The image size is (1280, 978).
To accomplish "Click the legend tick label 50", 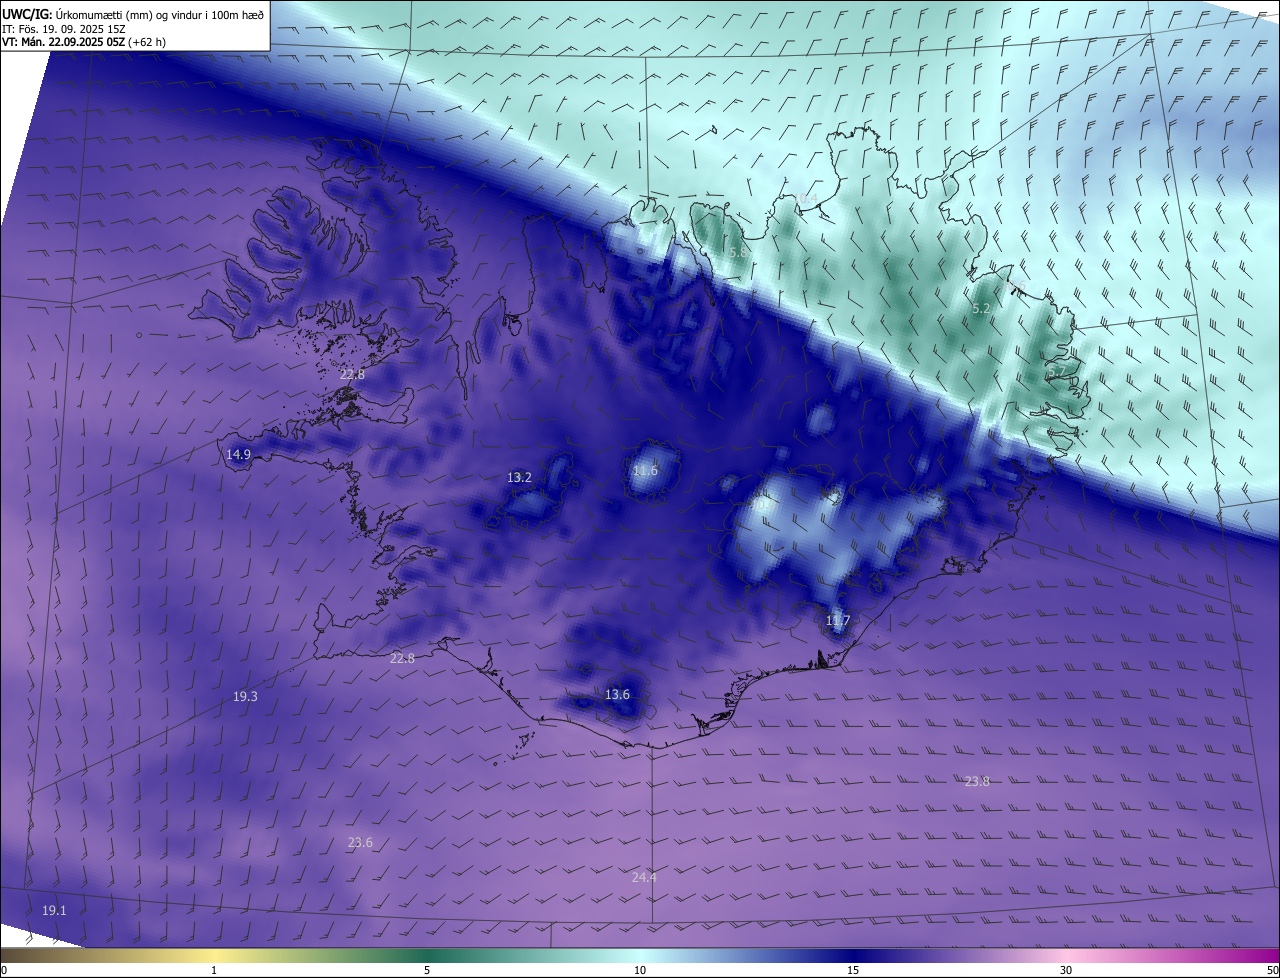I will click(1272, 970).
